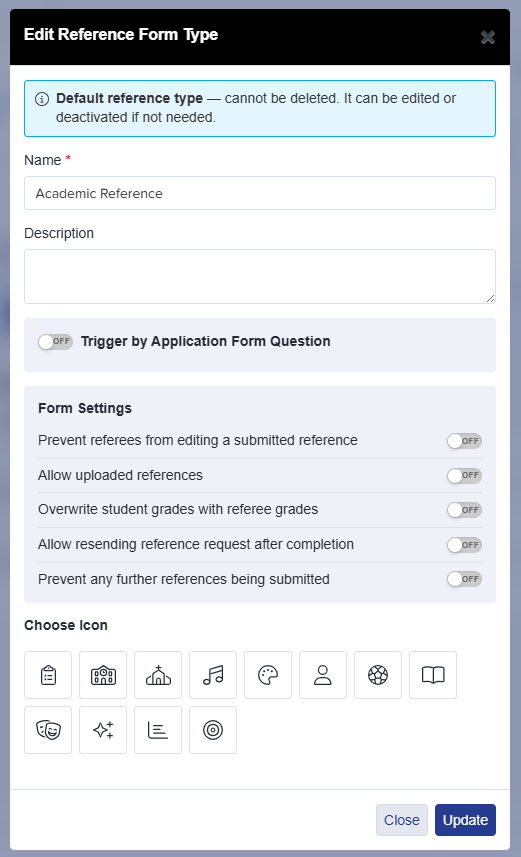
Task: Pick the target bullseye icon
Action: (x=213, y=730)
